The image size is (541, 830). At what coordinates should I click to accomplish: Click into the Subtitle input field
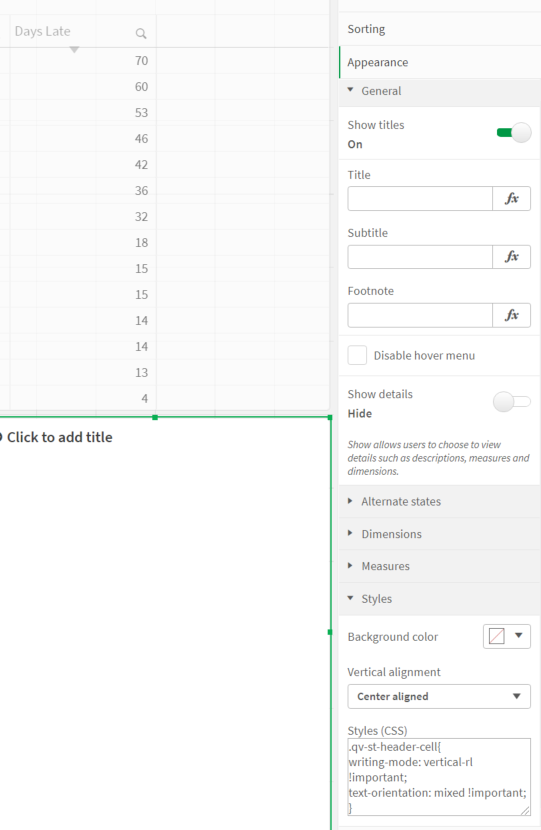(x=420, y=257)
